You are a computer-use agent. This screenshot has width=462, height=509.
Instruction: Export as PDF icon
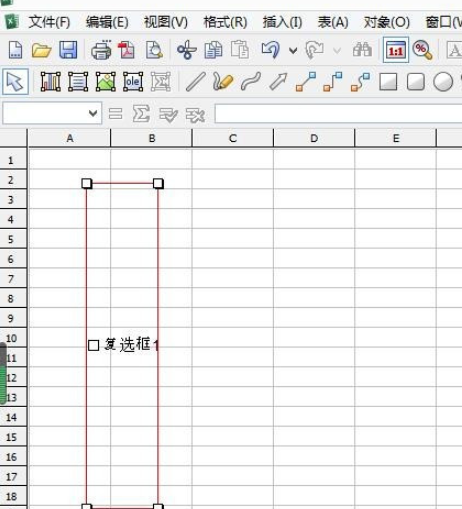pos(127,50)
